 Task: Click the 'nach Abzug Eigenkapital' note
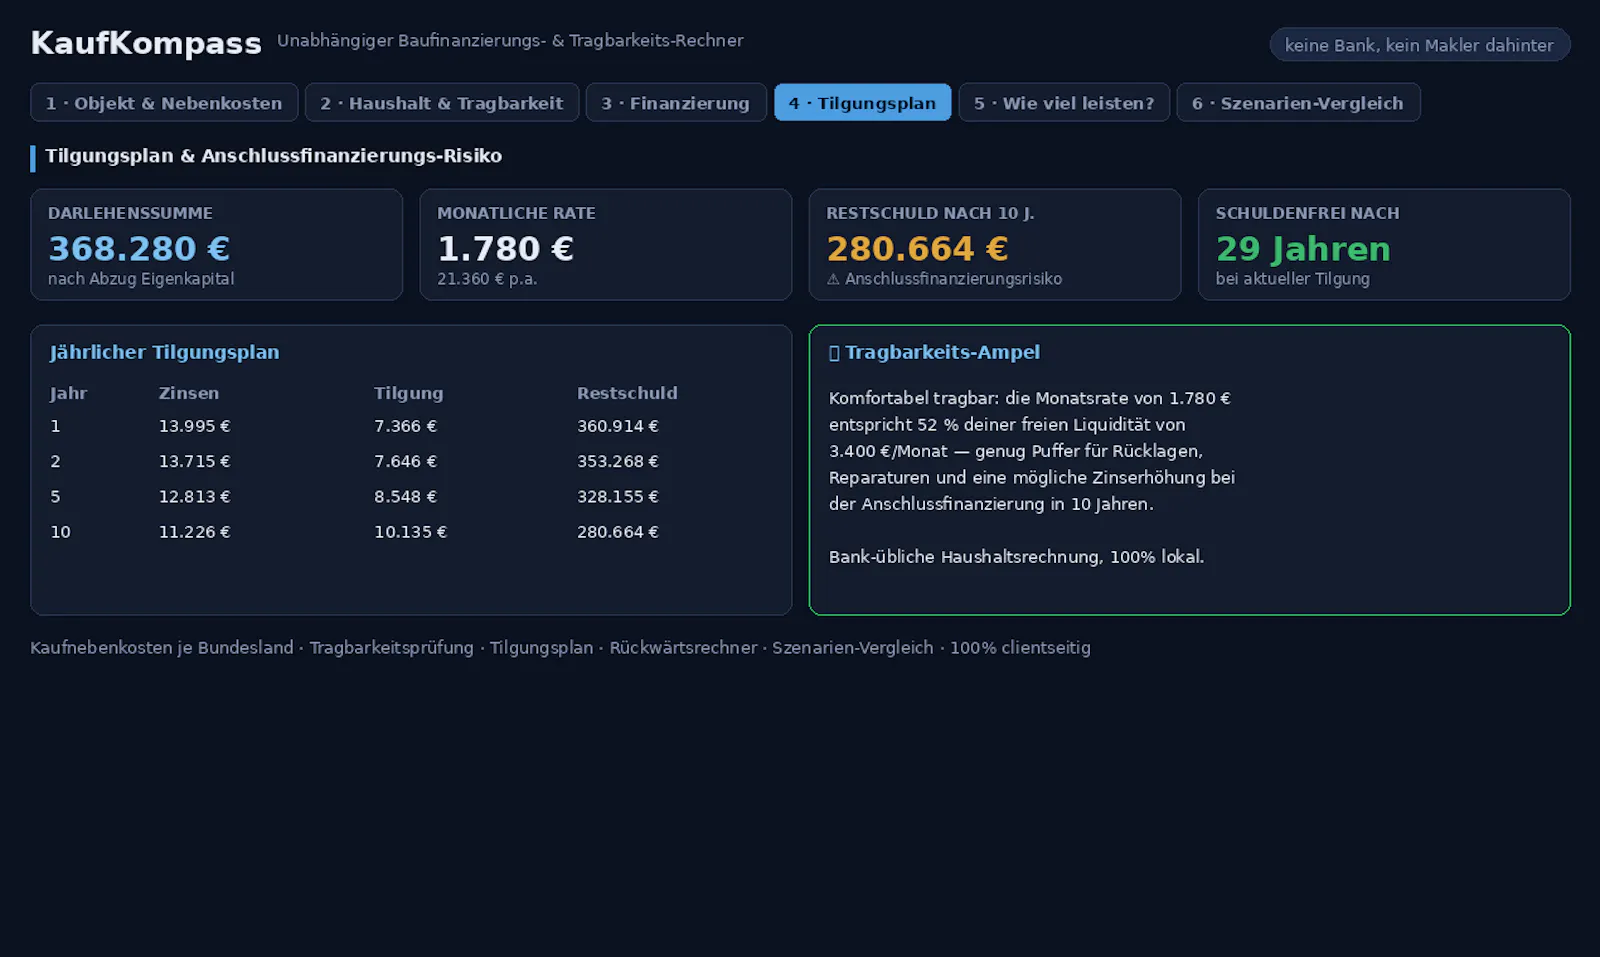coord(141,279)
